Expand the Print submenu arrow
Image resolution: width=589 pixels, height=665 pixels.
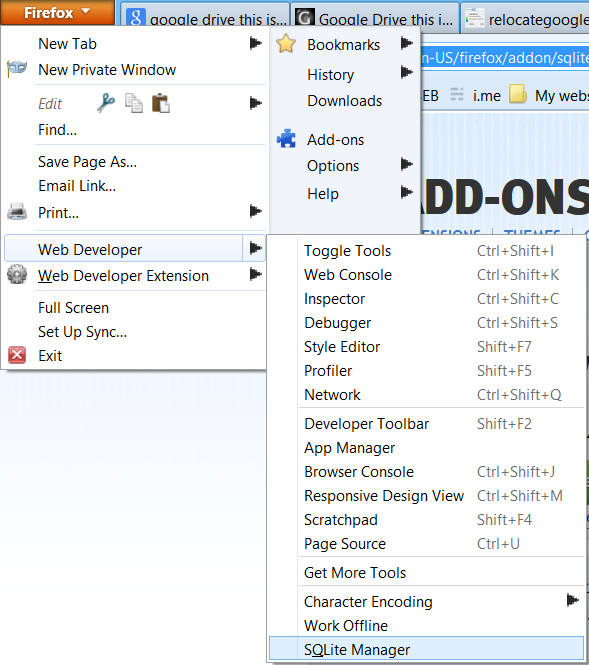pos(255,211)
